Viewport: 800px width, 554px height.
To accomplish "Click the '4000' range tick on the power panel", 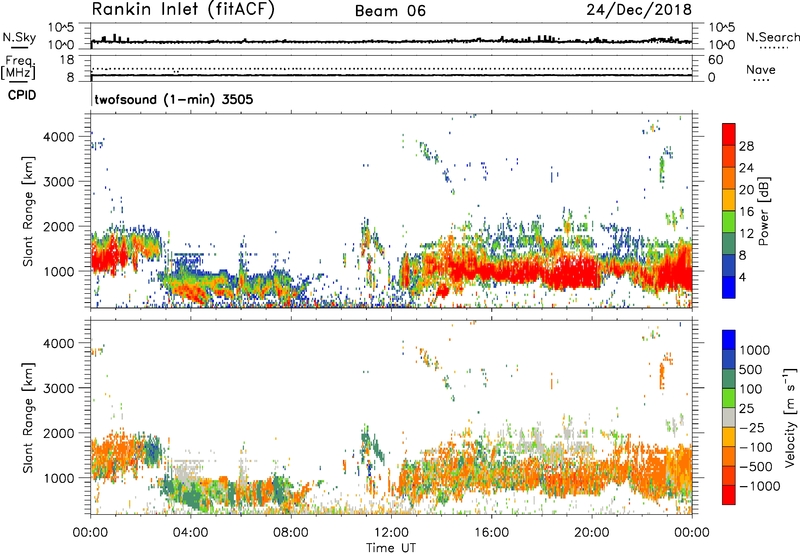I will [58, 137].
